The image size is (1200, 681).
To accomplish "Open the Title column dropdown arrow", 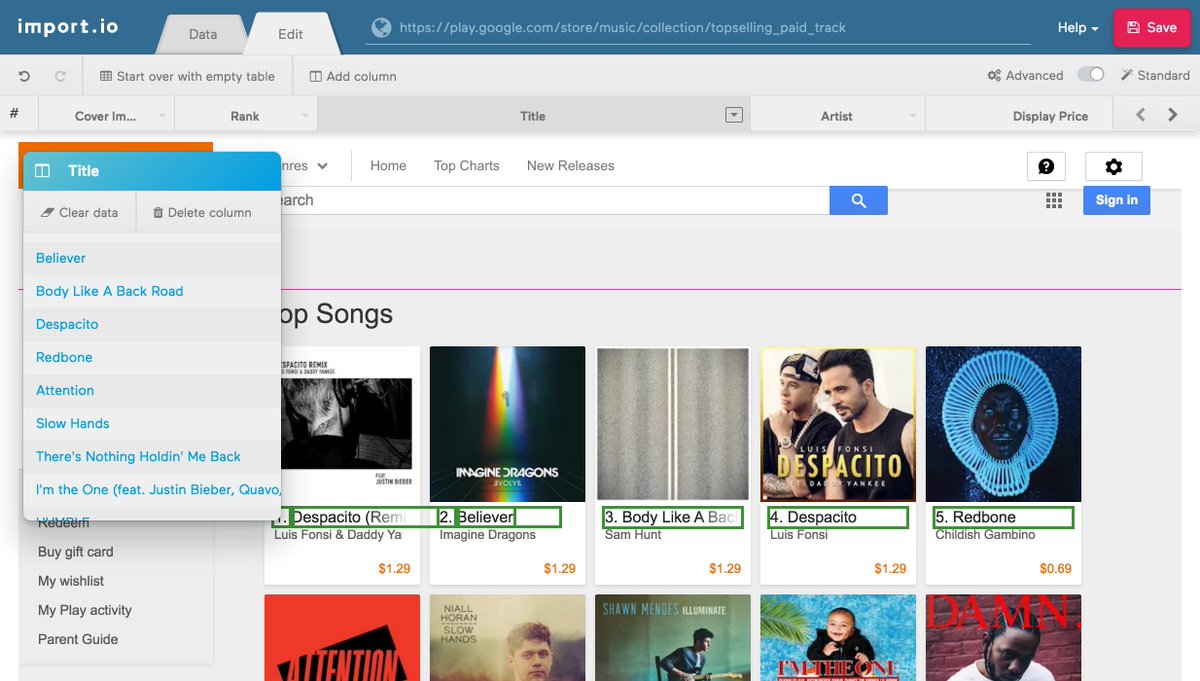I will [x=734, y=115].
